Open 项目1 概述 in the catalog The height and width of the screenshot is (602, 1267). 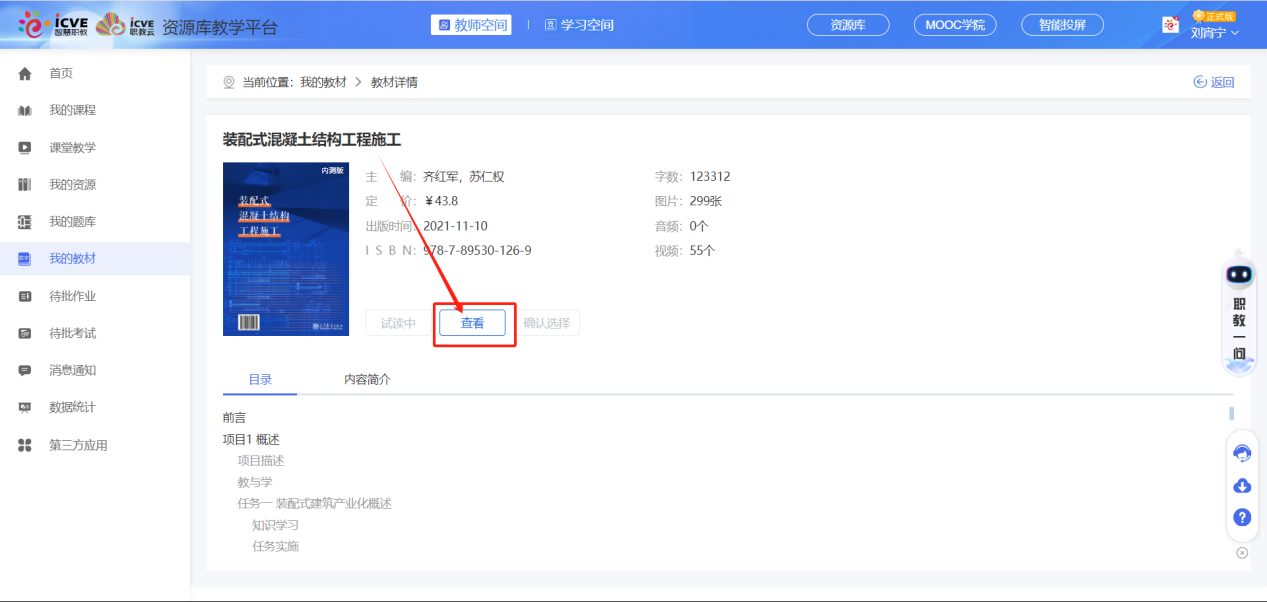pyautogui.click(x=250, y=439)
